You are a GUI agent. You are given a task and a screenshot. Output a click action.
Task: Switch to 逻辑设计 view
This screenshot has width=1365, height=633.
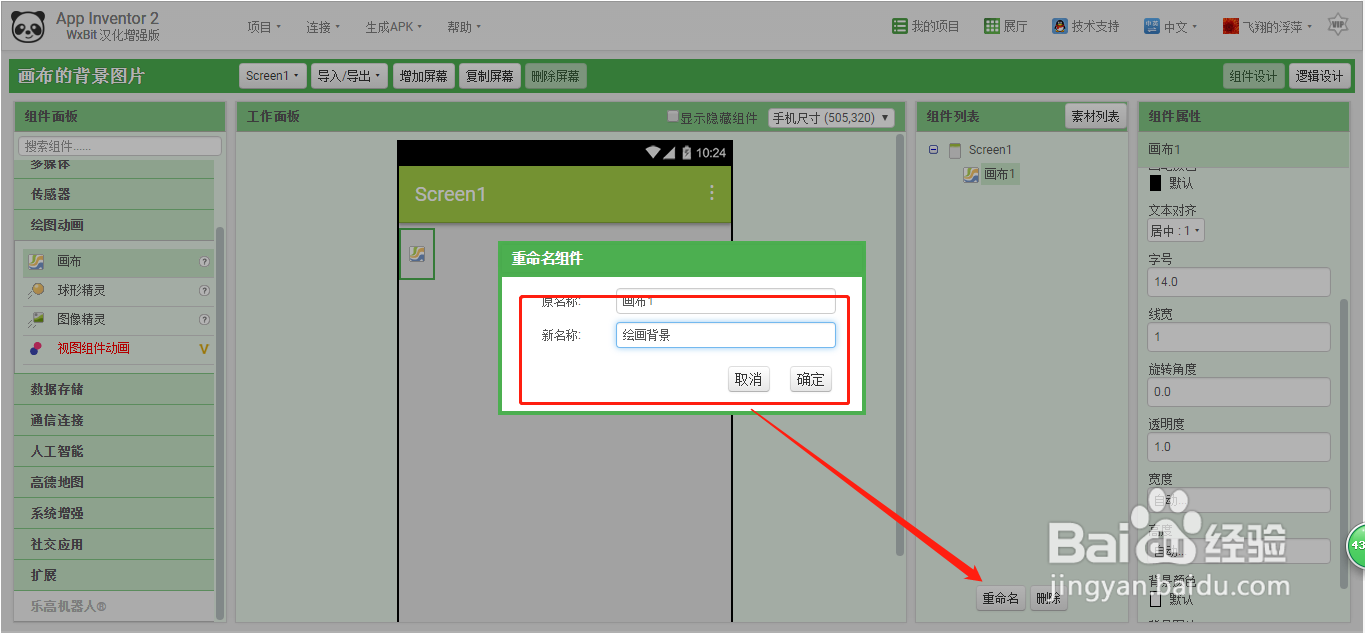pyautogui.click(x=1319, y=75)
